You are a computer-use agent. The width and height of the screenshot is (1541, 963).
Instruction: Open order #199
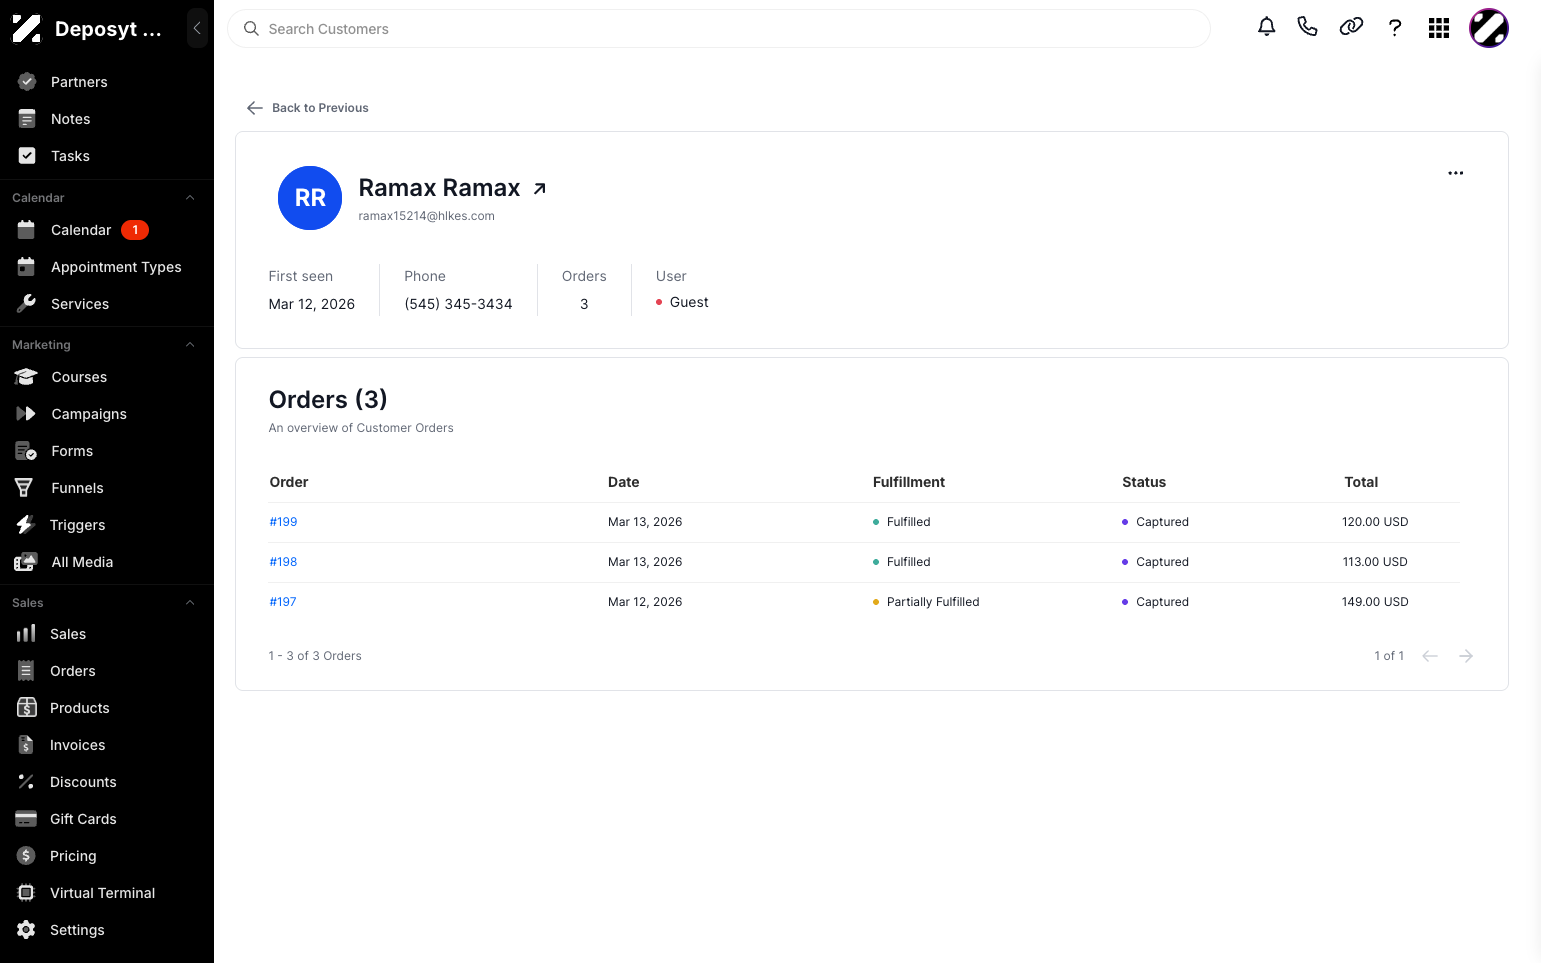283,522
